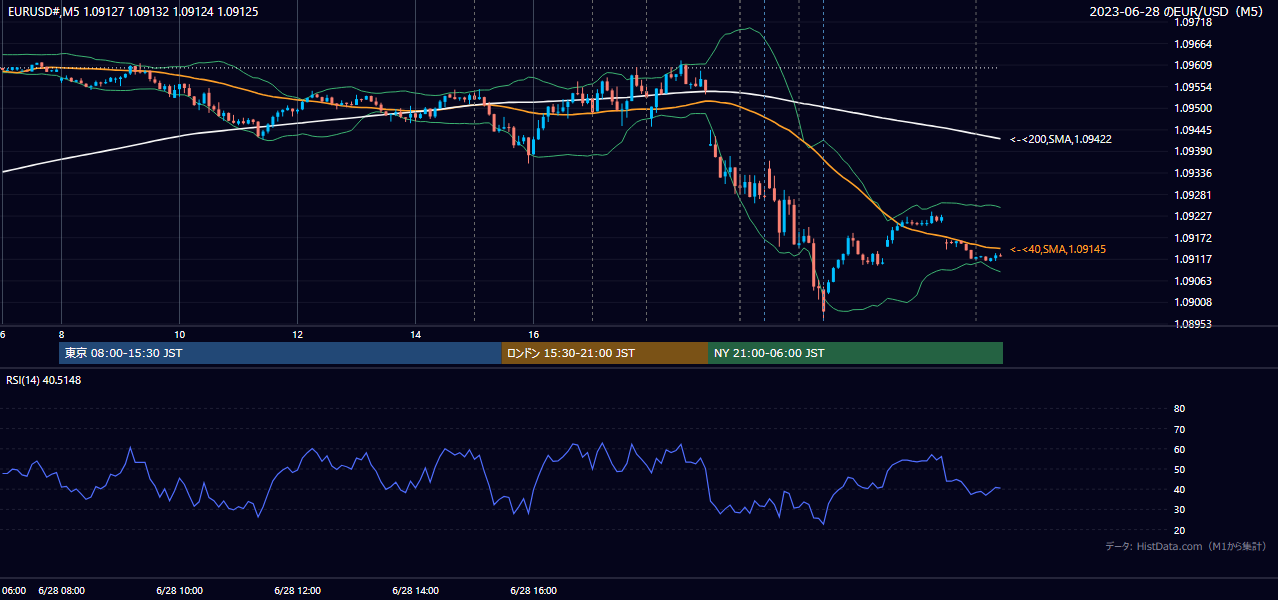Click price axis value 1.09281

1193,195
